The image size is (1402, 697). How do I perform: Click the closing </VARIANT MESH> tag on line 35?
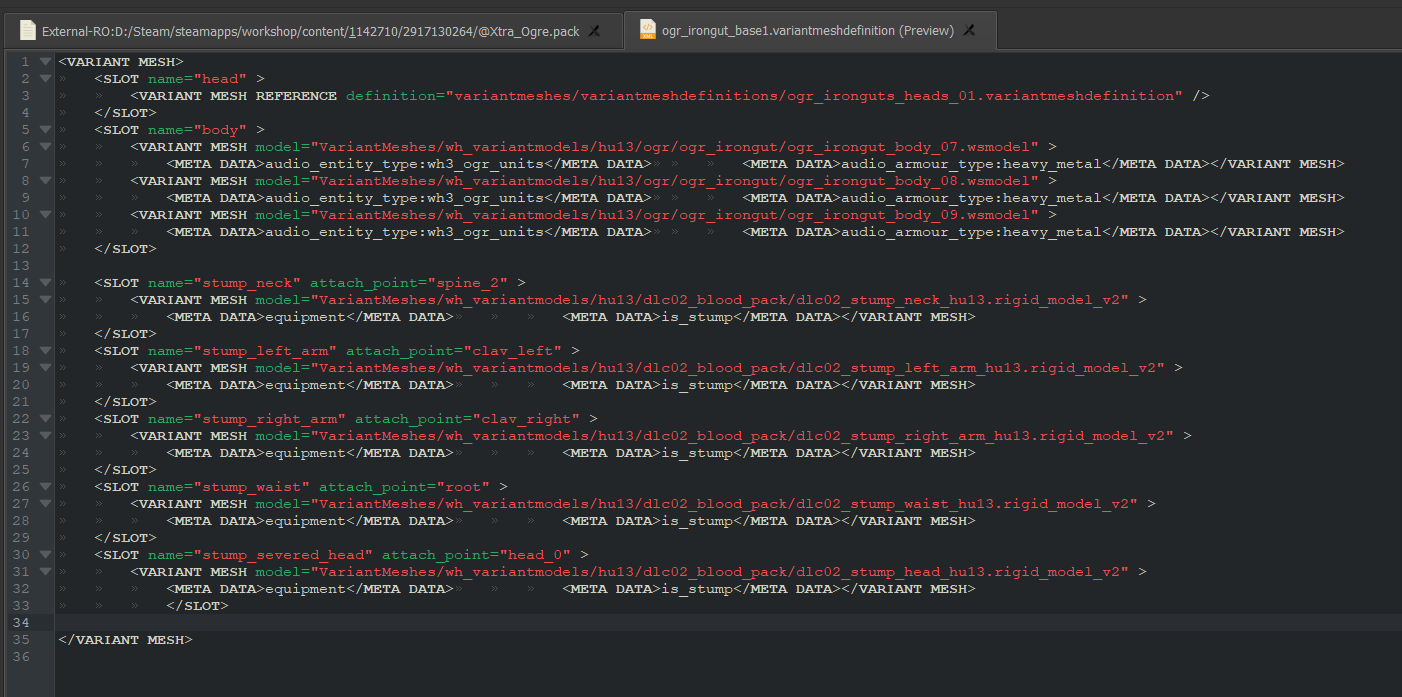(x=125, y=640)
